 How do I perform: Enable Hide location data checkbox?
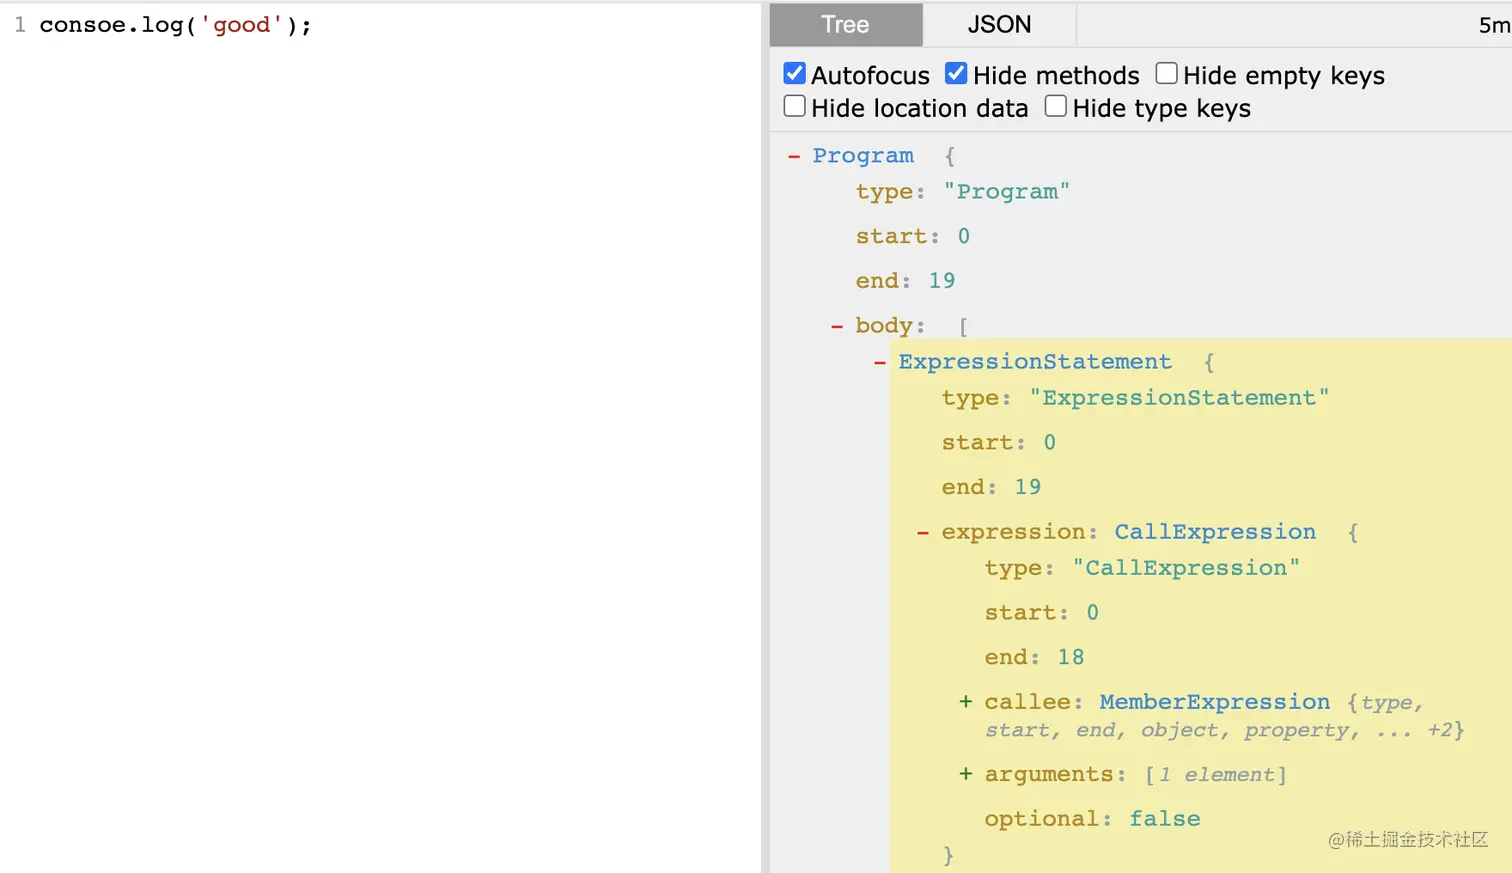click(x=795, y=107)
